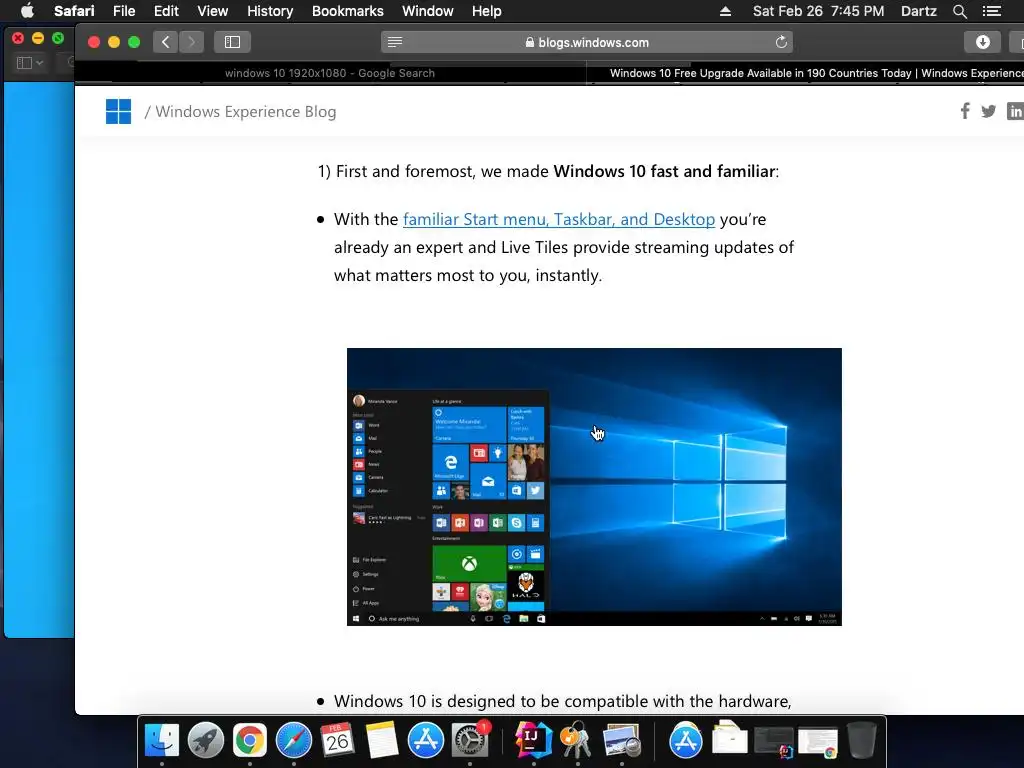This screenshot has width=1024, height=768.
Task: Open the documents folder stack in Dock
Action: 729,739
